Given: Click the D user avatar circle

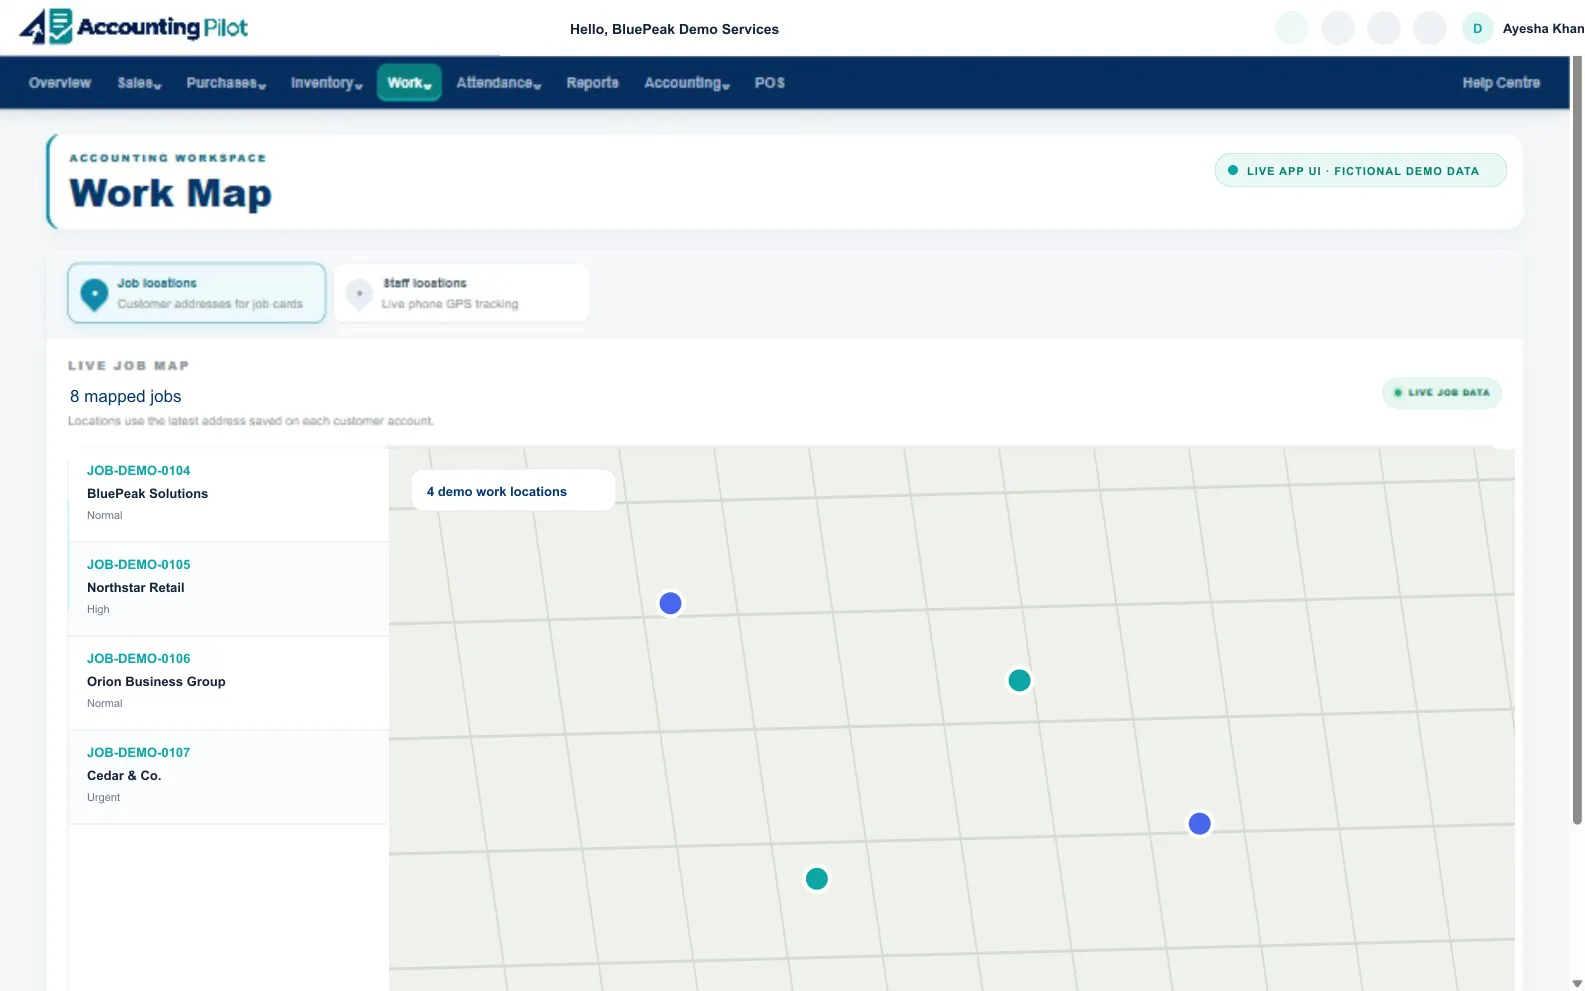Looking at the screenshot, I should click(x=1477, y=28).
